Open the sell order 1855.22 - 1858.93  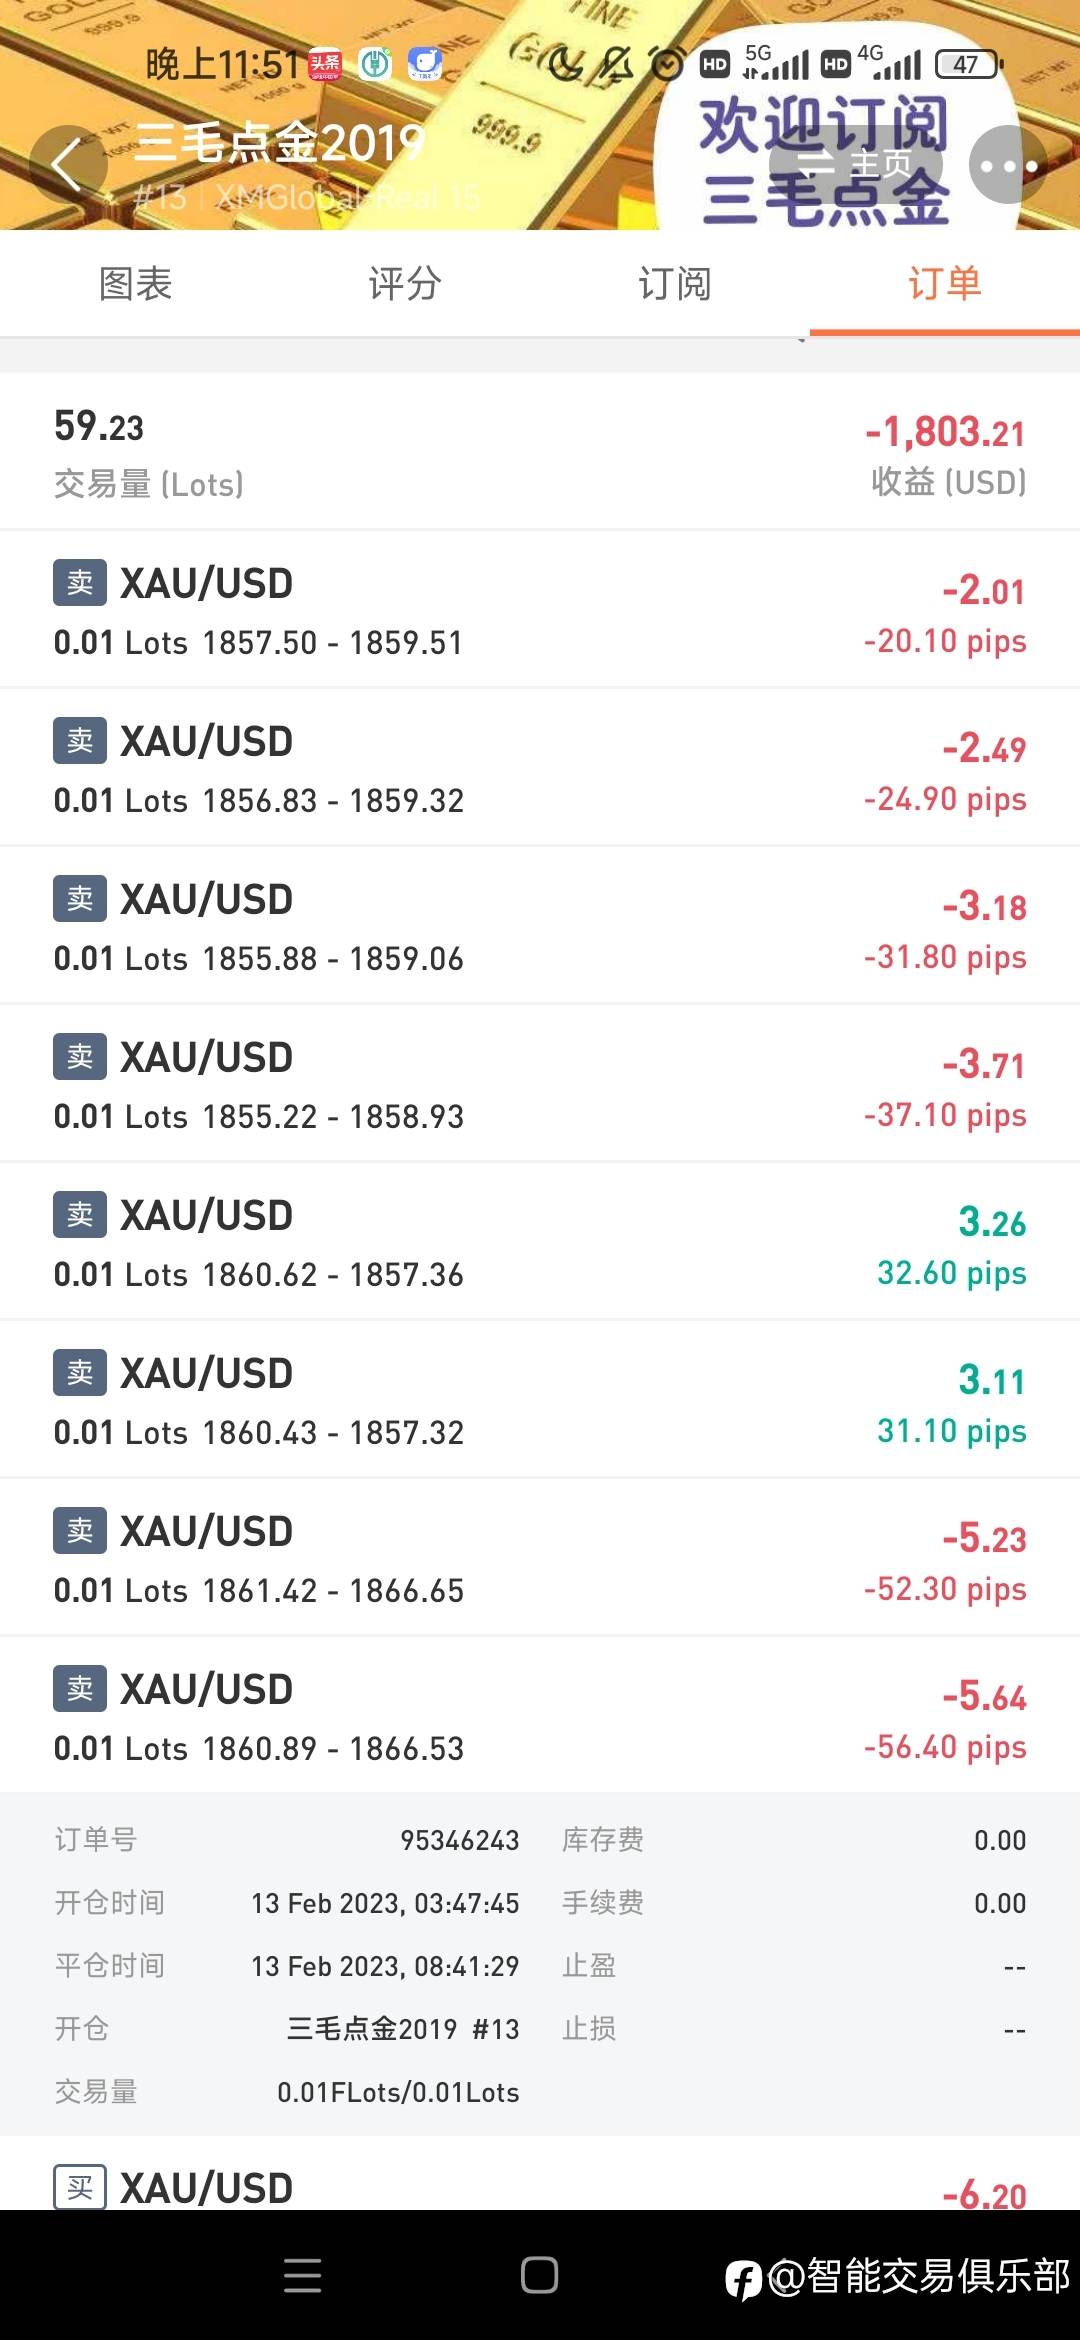pos(540,1084)
